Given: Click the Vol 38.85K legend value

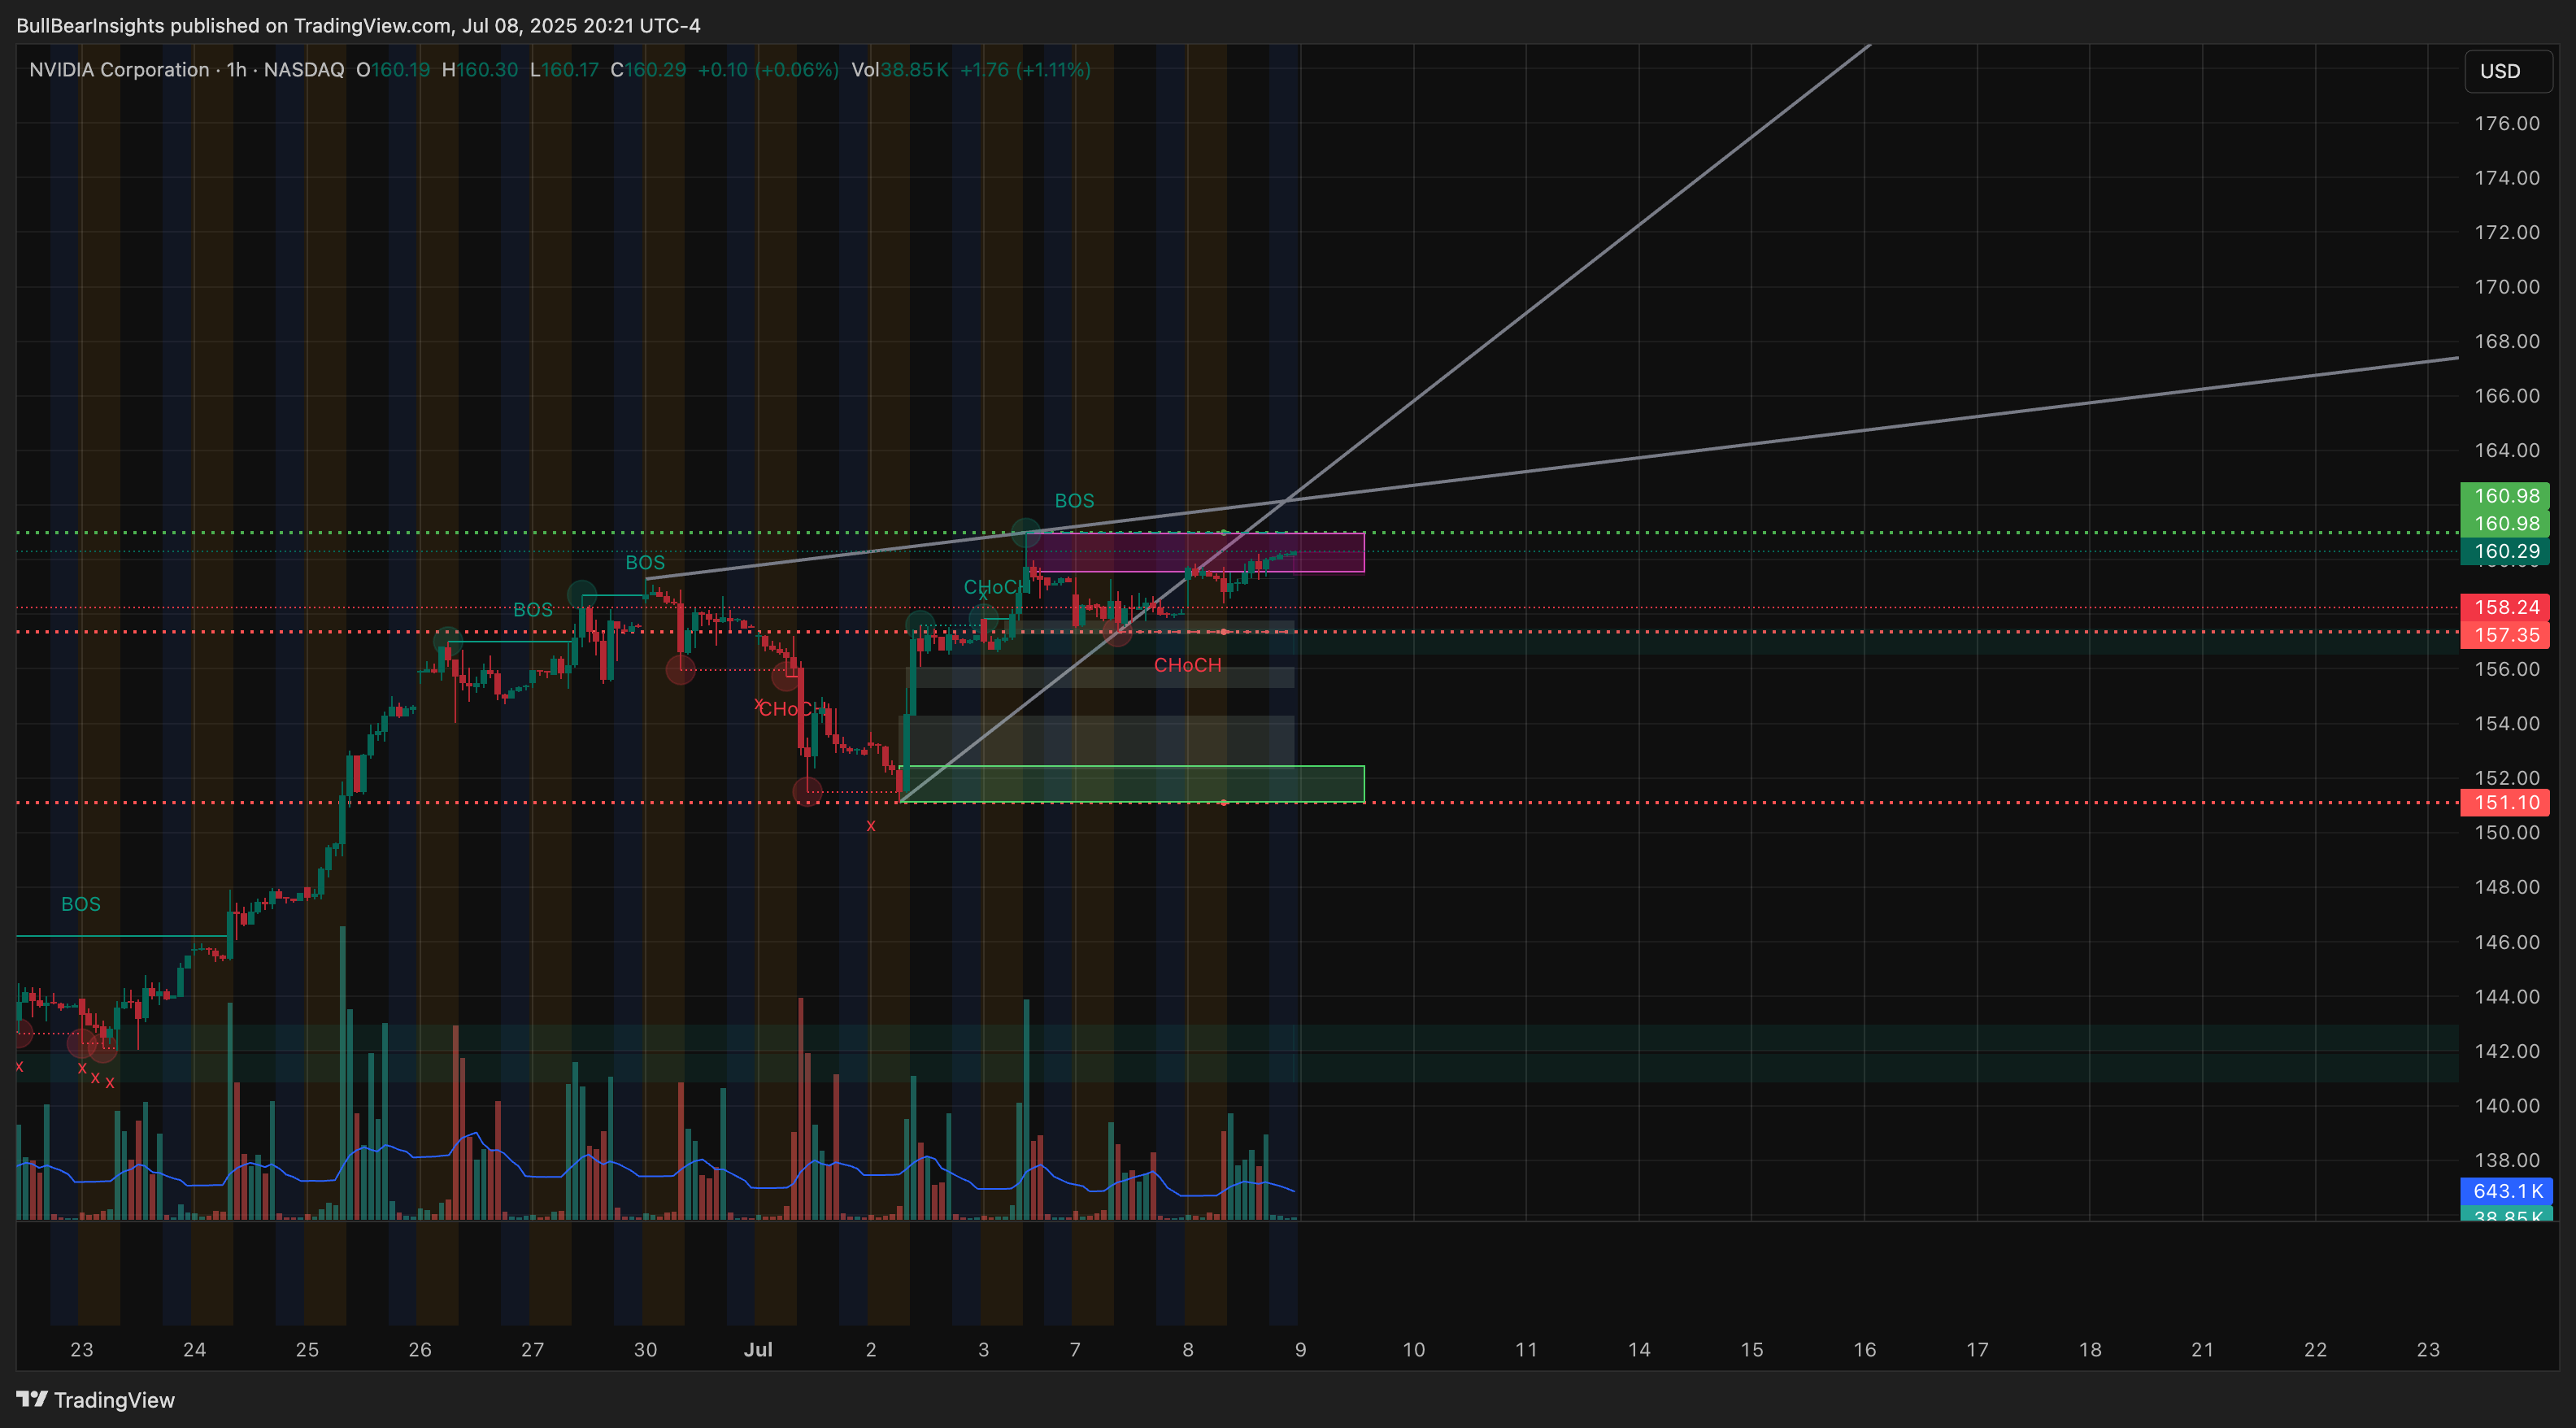Looking at the screenshot, I should (x=899, y=70).
